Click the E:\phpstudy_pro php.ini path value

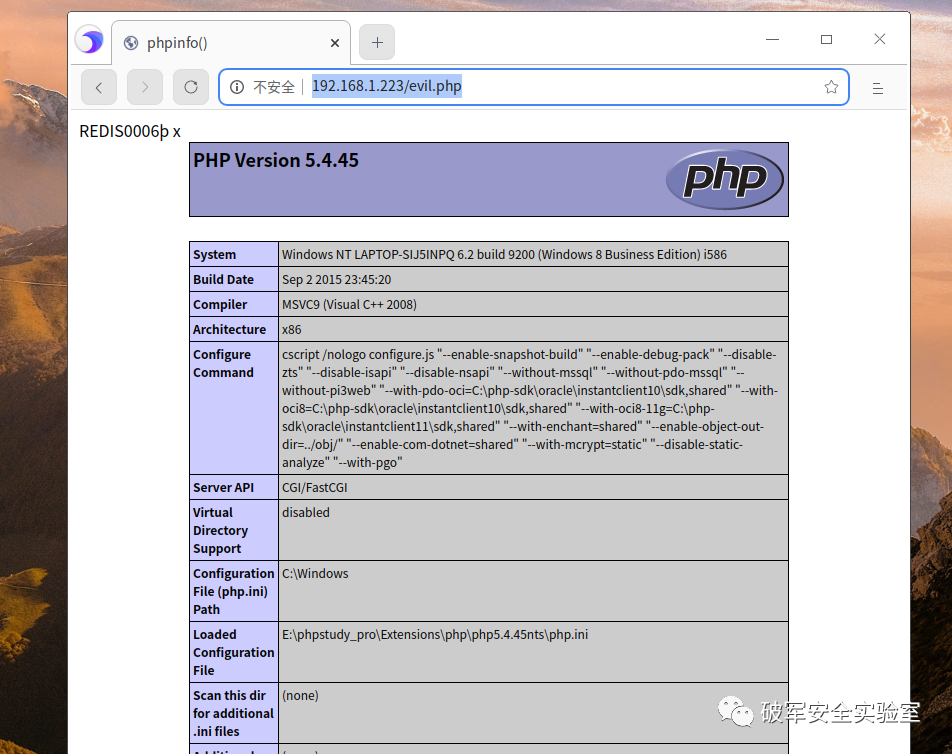(x=435, y=634)
